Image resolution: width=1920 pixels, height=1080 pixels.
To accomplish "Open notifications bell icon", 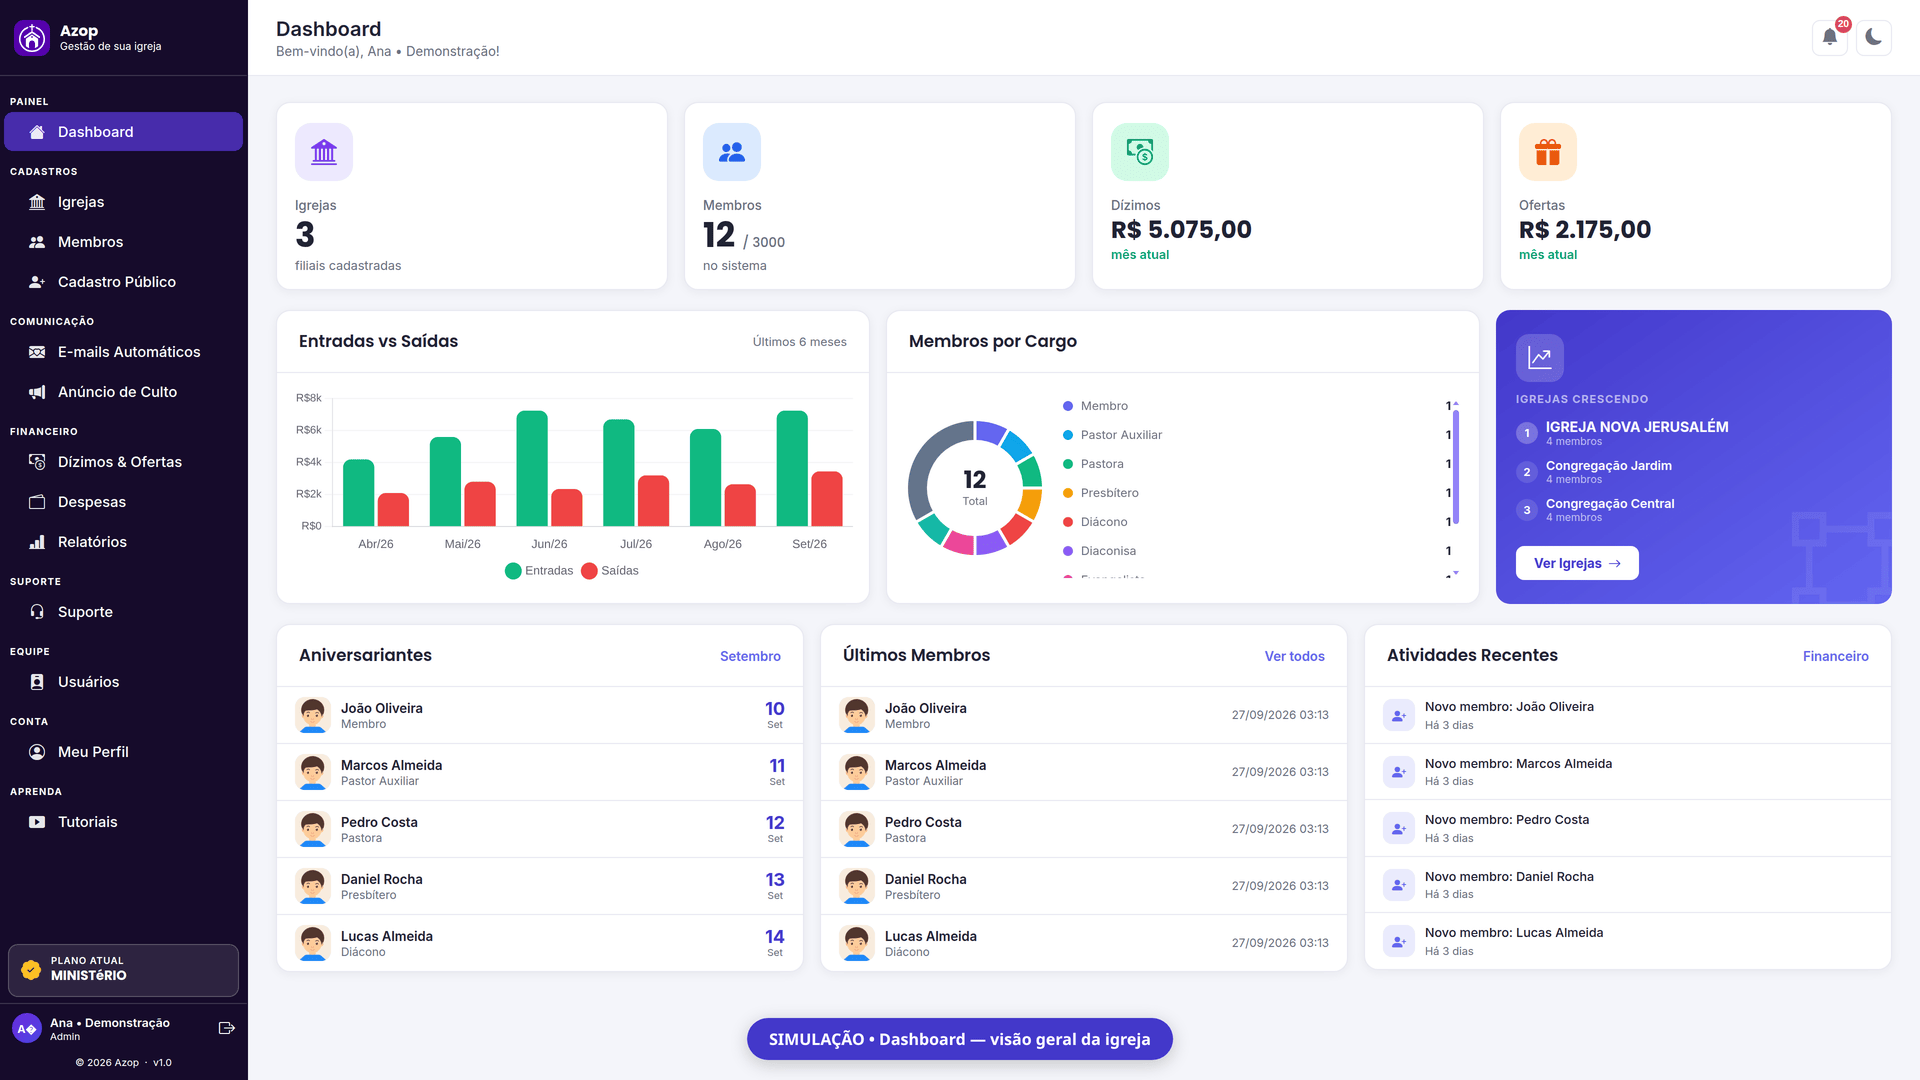I will [1829, 37].
